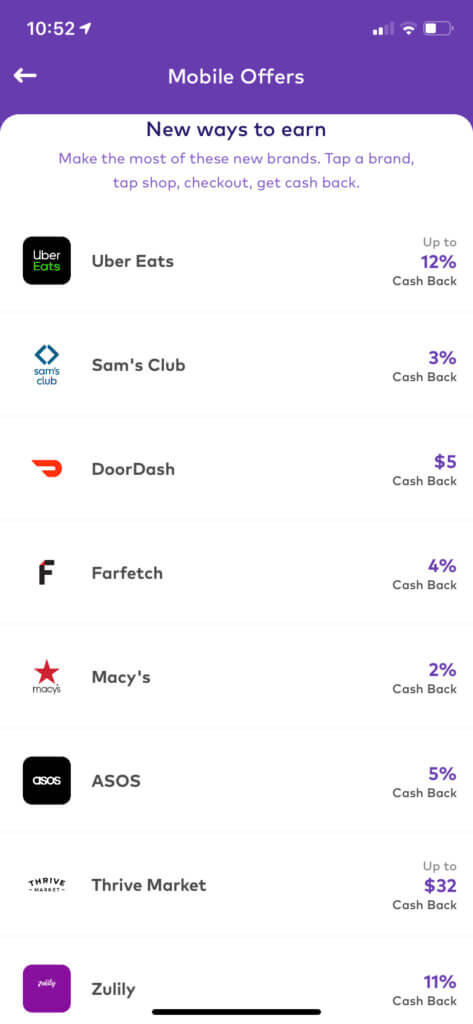Open the Macy's red star logo
Viewport: 473px width, 1024px height.
(46, 677)
